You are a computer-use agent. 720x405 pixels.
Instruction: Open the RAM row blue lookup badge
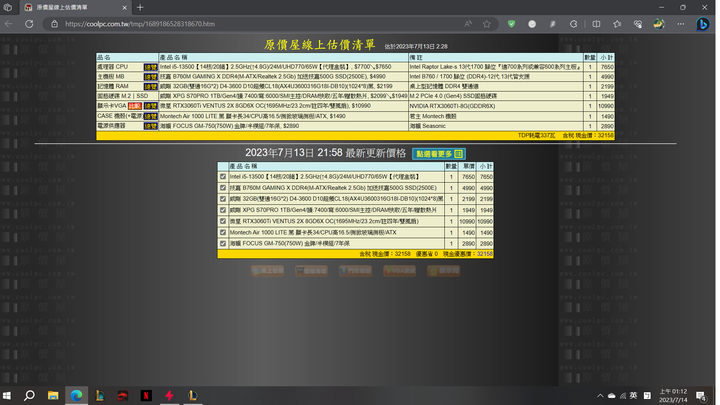tap(150, 86)
